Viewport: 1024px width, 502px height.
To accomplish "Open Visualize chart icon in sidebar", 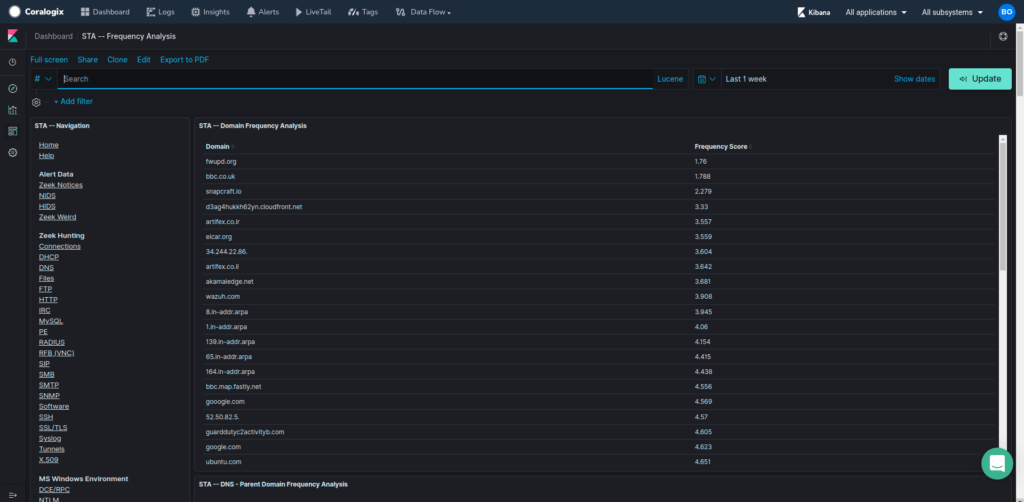I will click(x=12, y=110).
